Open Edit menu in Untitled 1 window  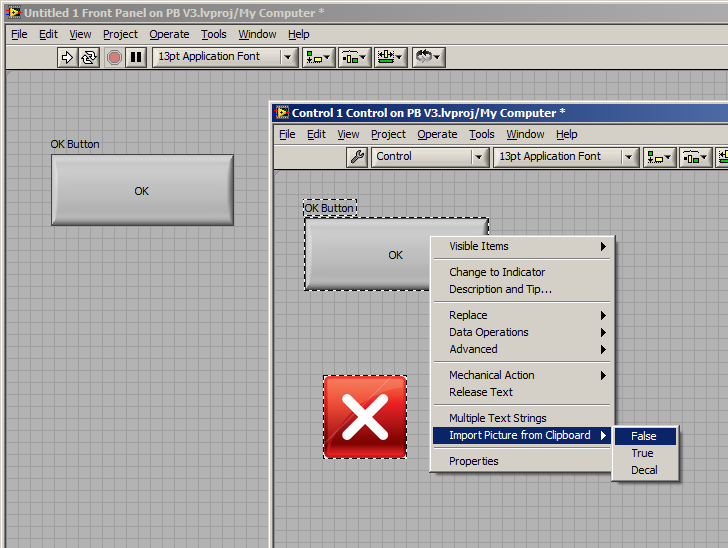point(48,34)
